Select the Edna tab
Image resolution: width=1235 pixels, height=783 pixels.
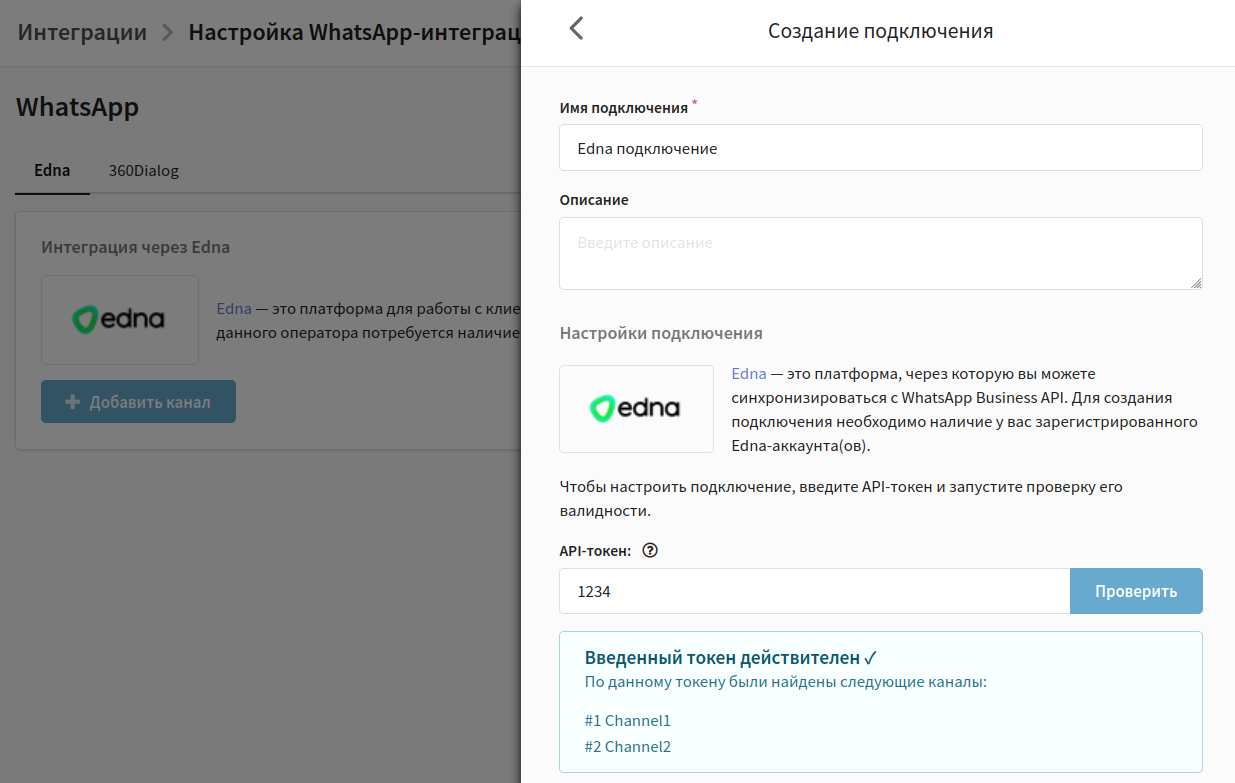[52, 170]
